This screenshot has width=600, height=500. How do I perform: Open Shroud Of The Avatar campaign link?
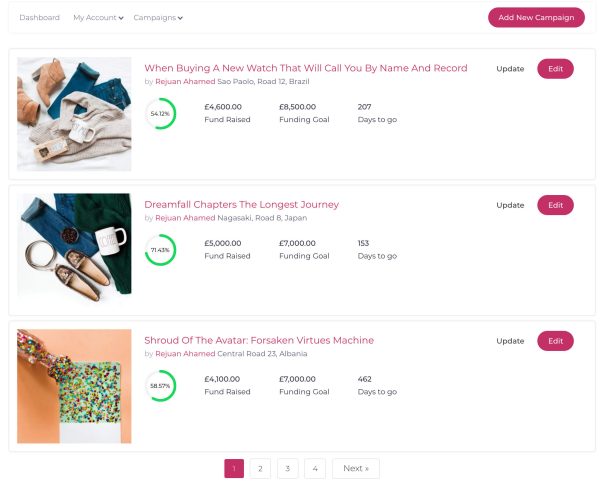(x=259, y=340)
